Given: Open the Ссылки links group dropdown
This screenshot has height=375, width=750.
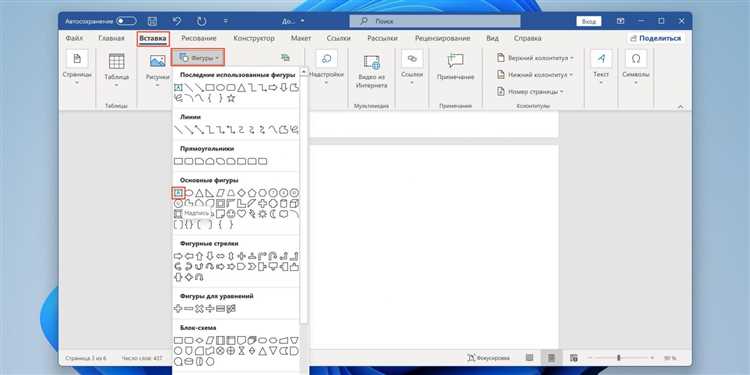Looking at the screenshot, I should click(412, 68).
